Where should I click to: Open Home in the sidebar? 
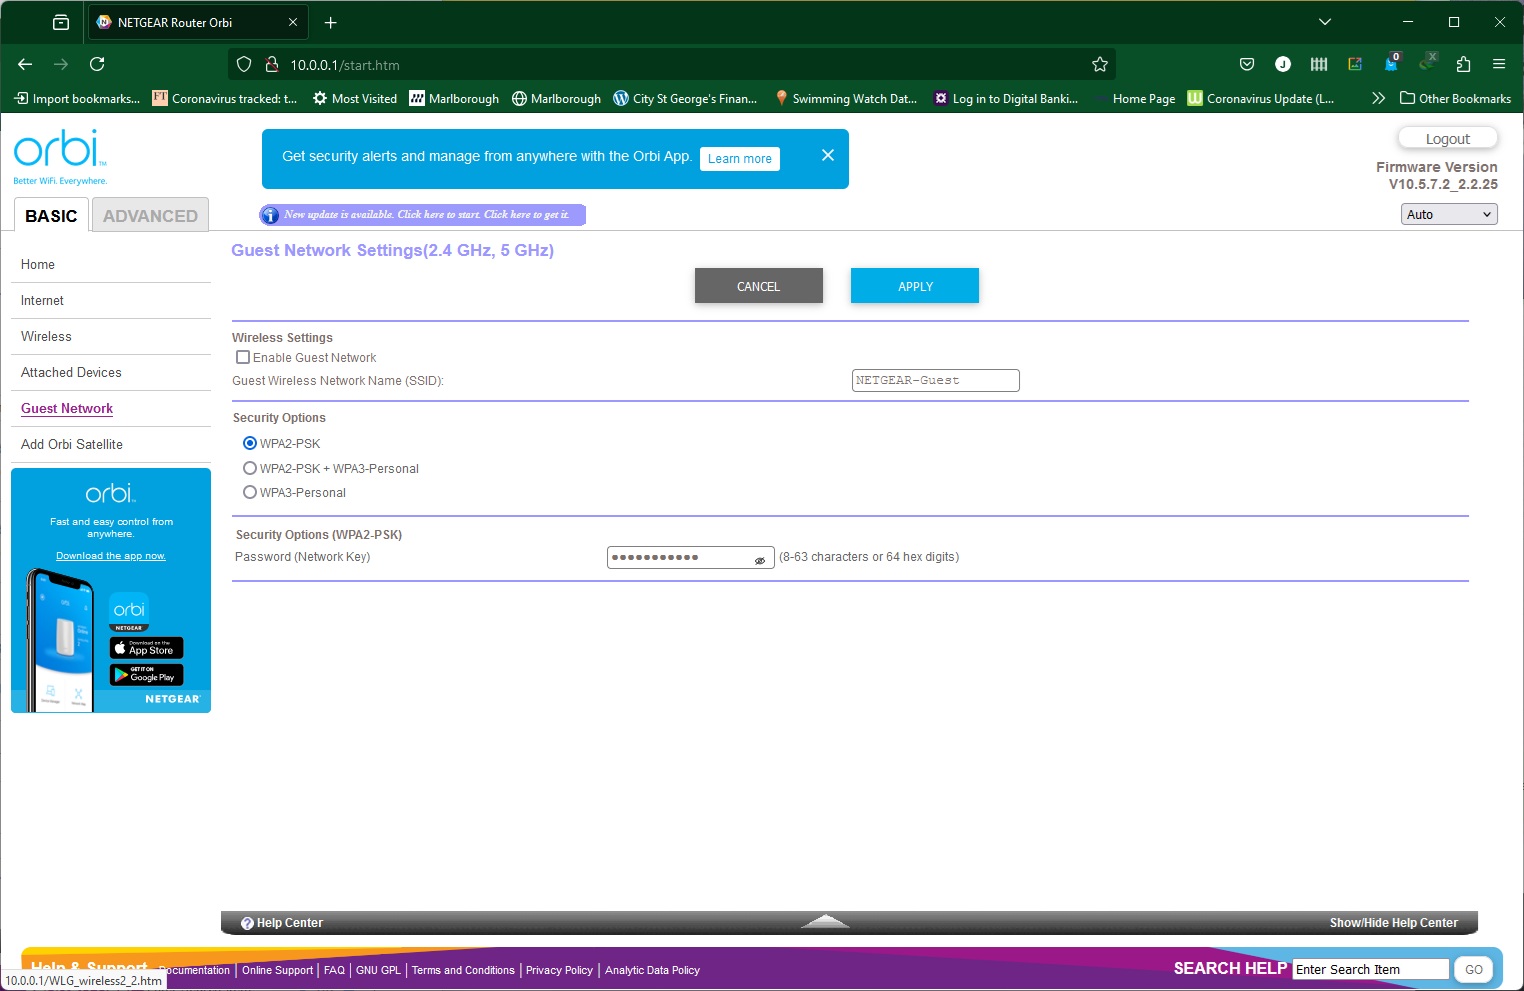[x=38, y=264]
